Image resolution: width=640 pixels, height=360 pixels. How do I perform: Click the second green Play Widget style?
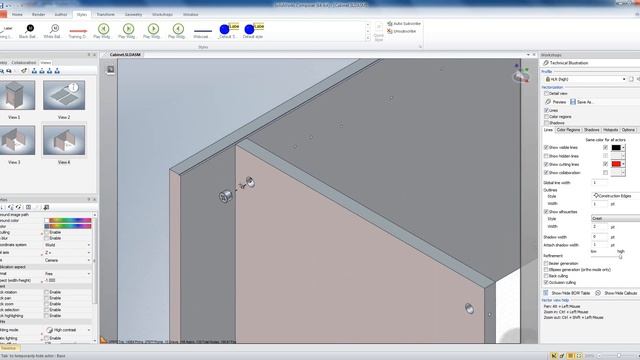click(128, 31)
